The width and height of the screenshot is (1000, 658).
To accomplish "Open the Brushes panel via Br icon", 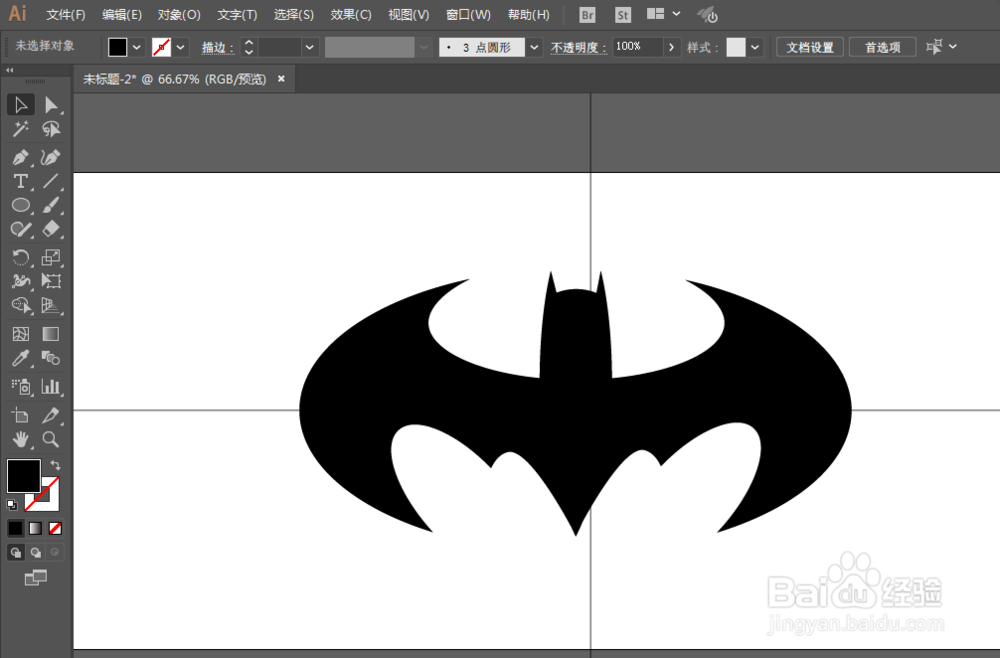I will tap(586, 14).
